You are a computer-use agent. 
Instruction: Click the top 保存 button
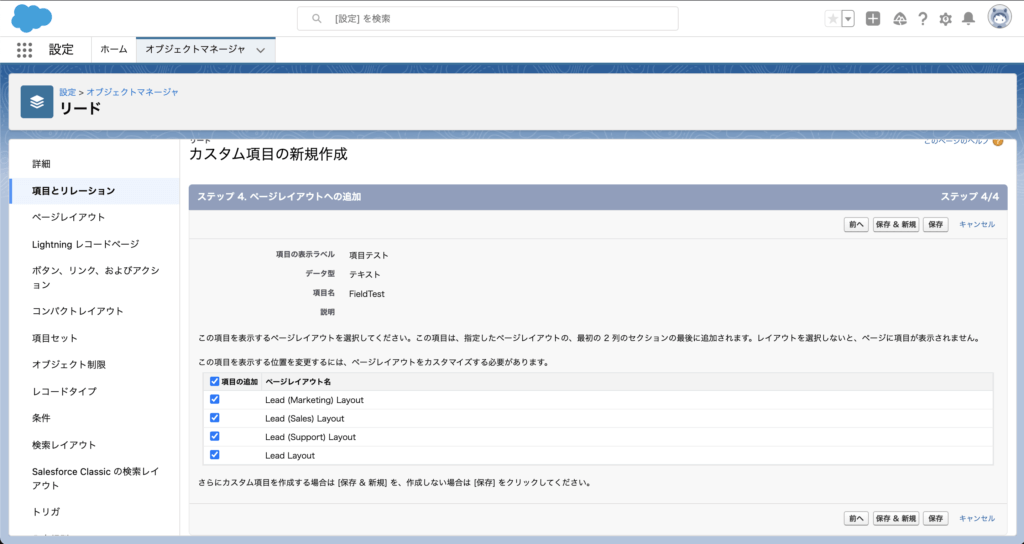click(x=936, y=225)
